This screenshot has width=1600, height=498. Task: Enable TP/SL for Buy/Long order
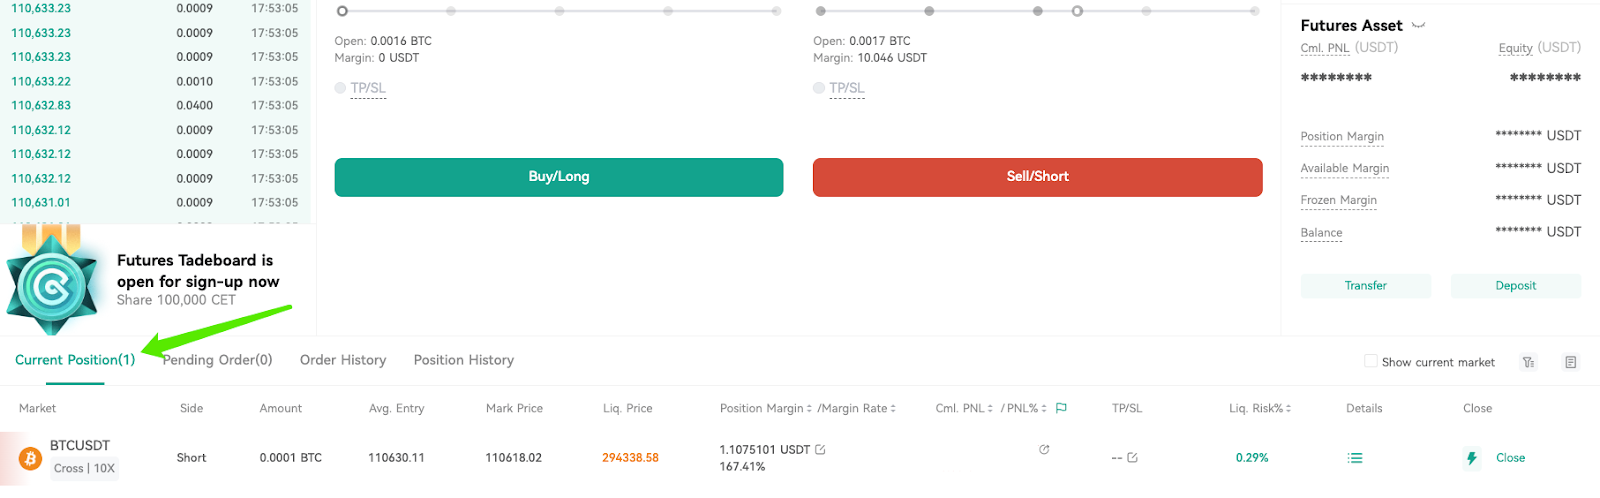coord(340,88)
